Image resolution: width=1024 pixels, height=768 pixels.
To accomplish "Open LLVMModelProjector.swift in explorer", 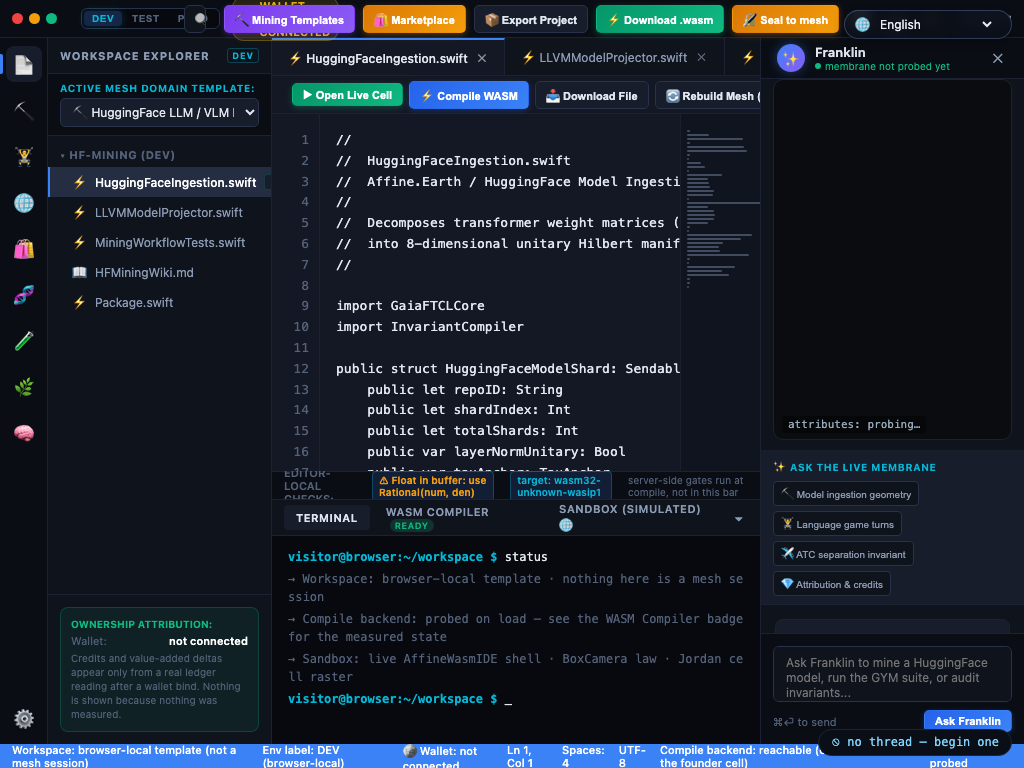I will pos(159,212).
